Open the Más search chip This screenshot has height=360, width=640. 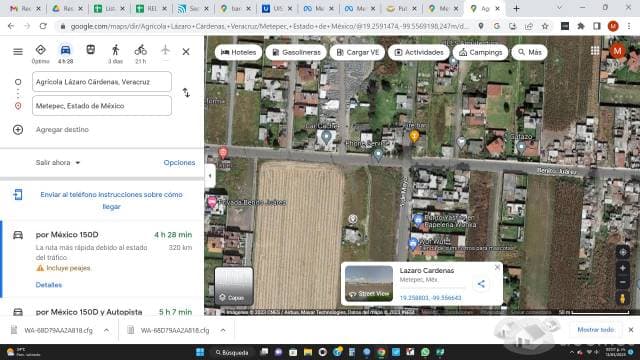(529, 52)
